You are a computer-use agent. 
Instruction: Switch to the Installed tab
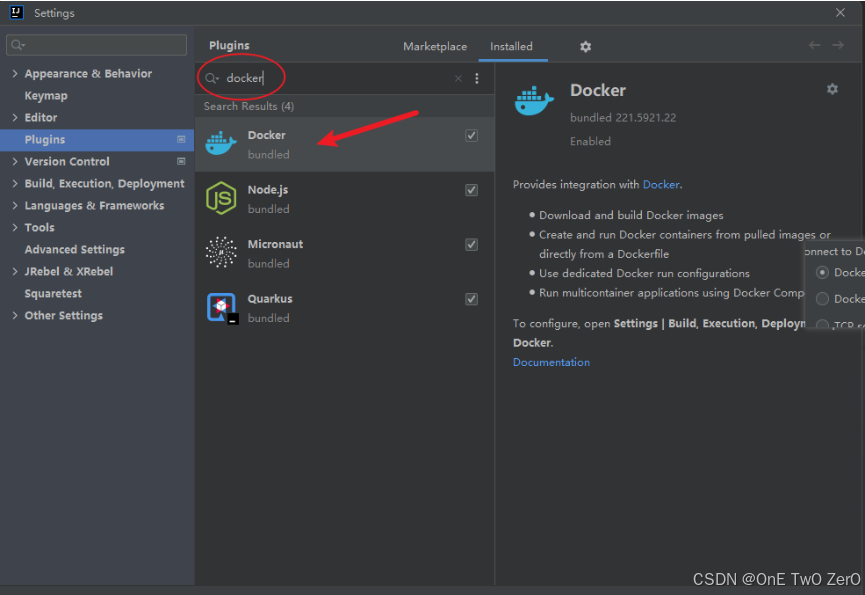511,47
